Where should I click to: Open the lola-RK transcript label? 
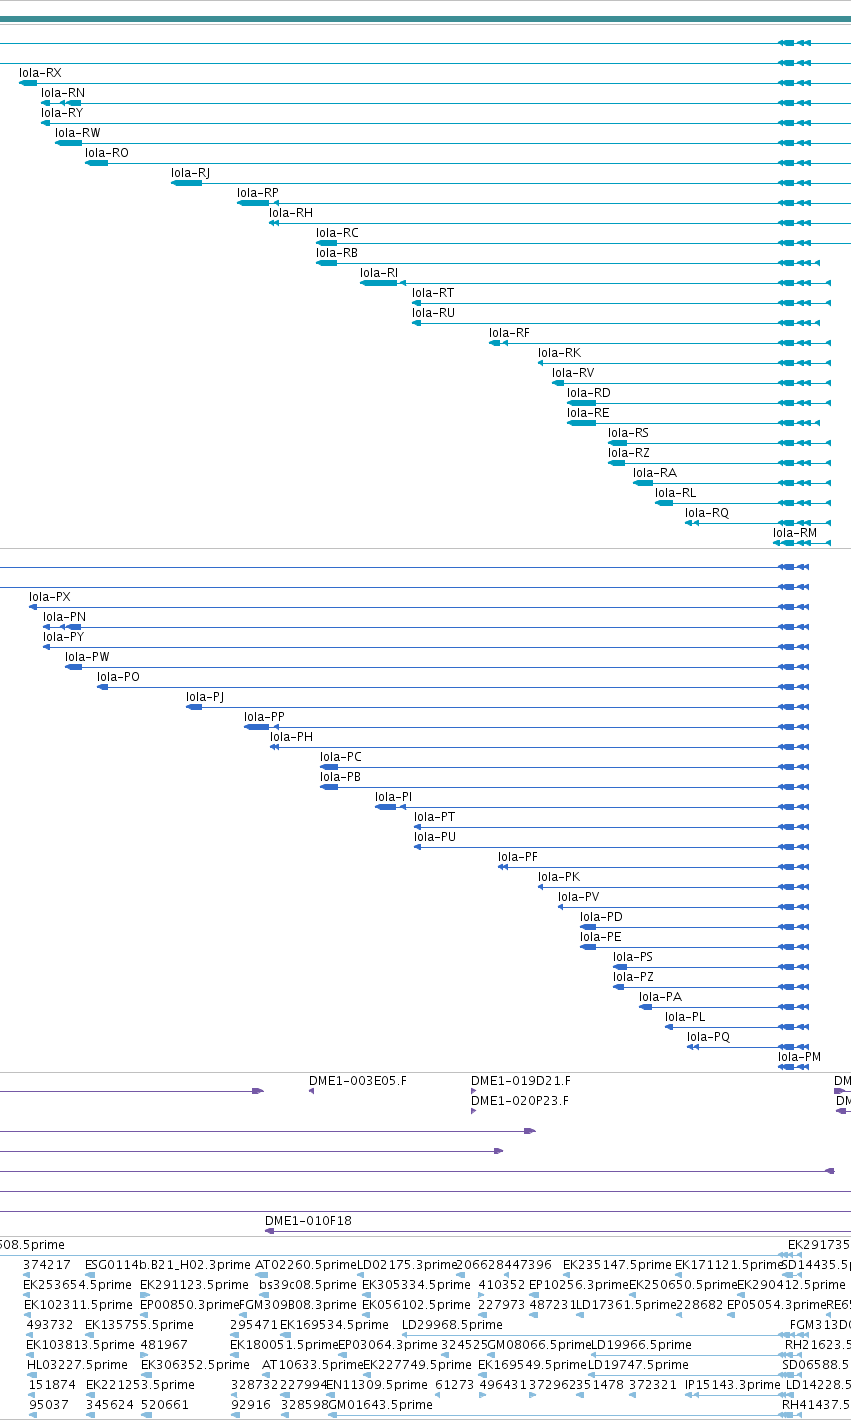pyautogui.click(x=559, y=353)
